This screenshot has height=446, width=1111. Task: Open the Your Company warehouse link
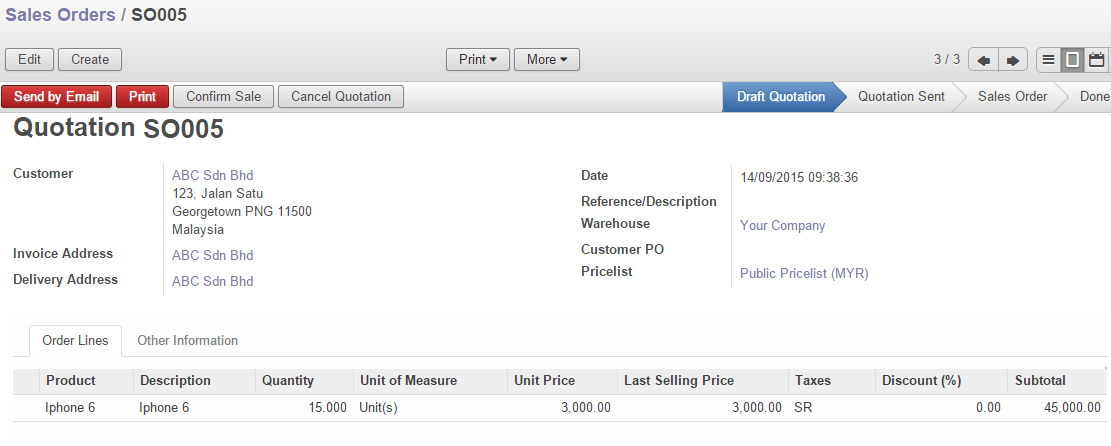pos(782,226)
